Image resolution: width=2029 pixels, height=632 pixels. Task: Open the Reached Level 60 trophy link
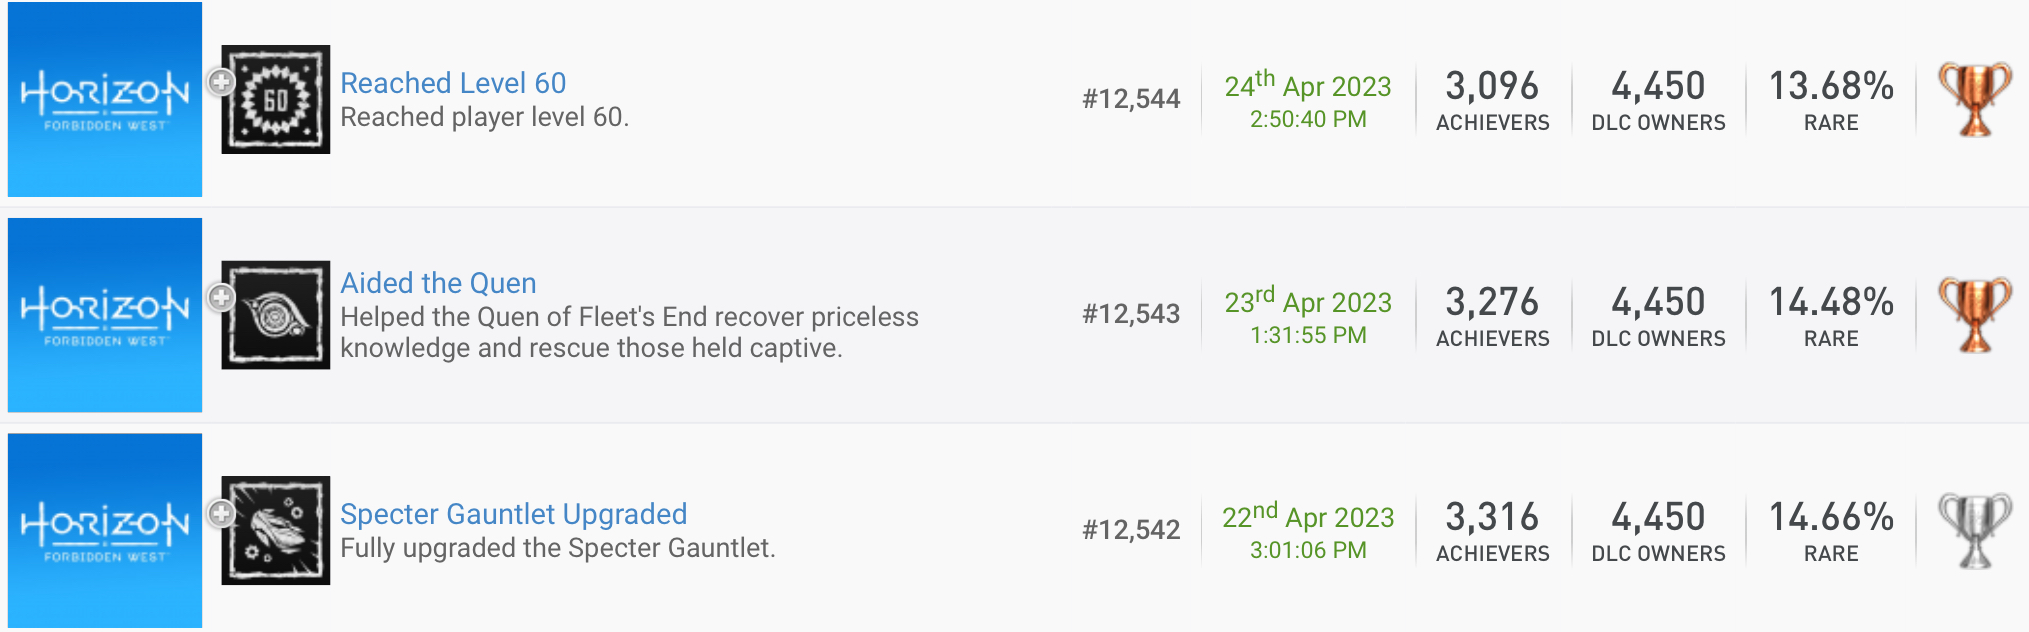(453, 83)
